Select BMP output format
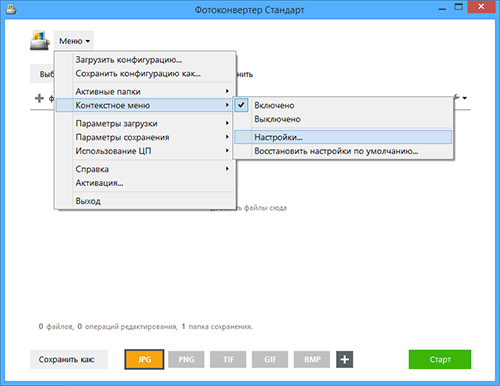 312,359
